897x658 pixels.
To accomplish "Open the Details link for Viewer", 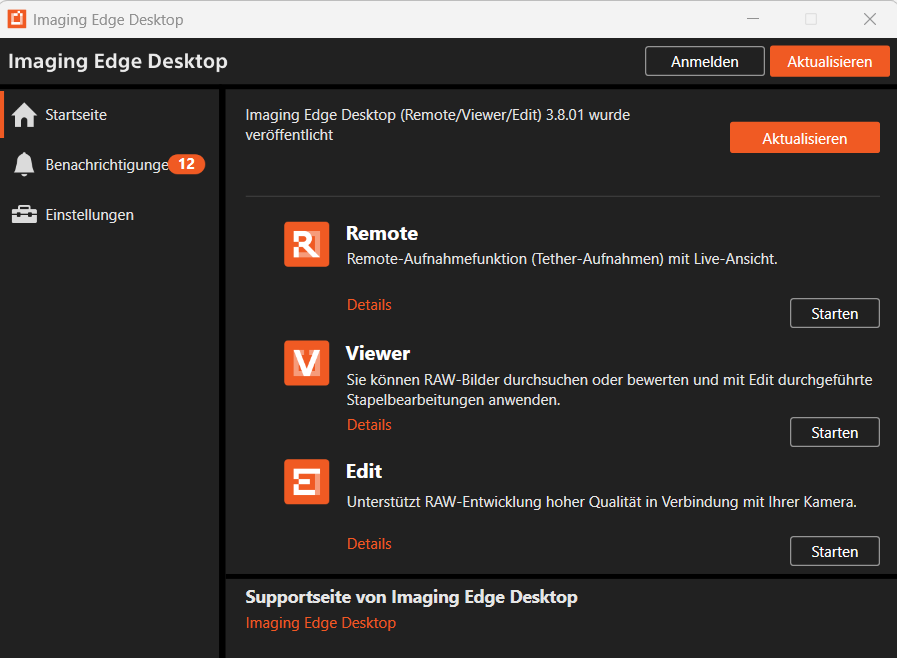I will pyautogui.click(x=369, y=425).
